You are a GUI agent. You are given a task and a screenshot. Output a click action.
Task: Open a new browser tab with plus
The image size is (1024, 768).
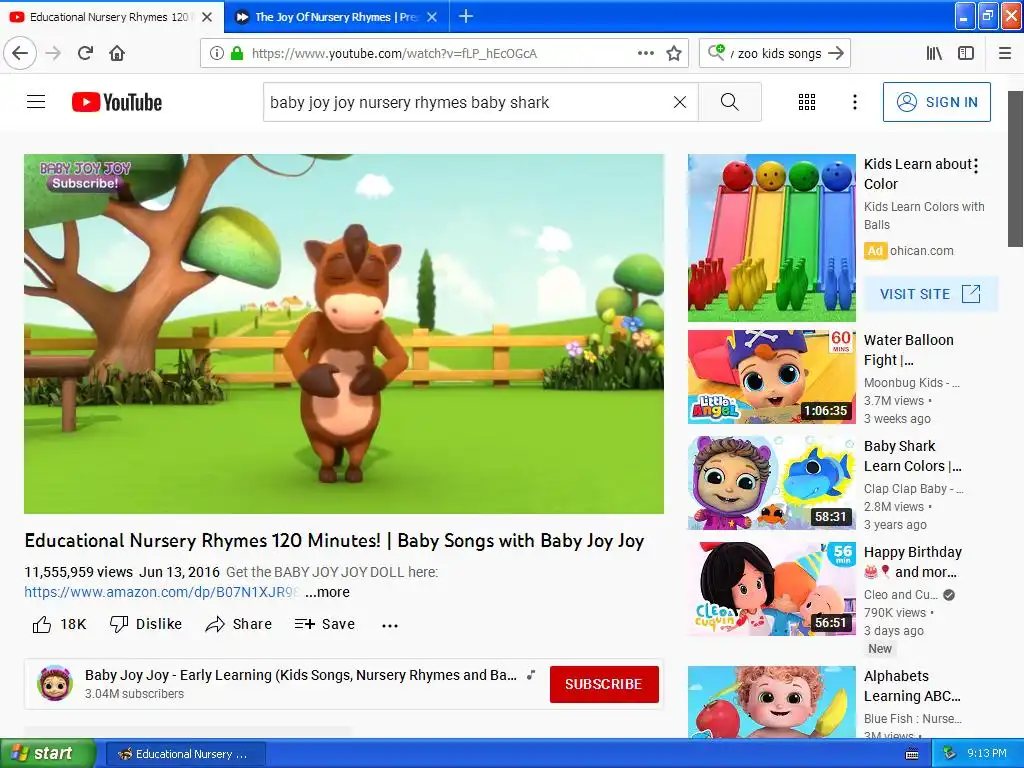pos(466,16)
